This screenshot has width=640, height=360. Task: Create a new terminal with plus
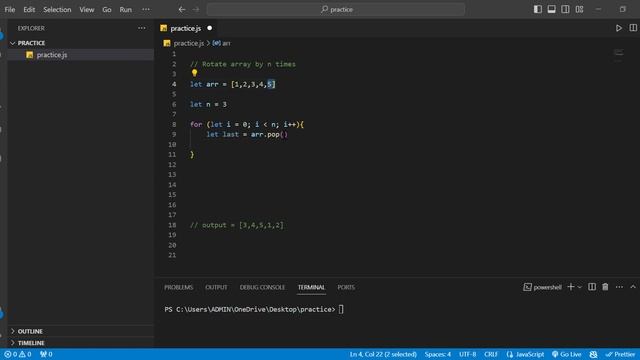coord(571,287)
